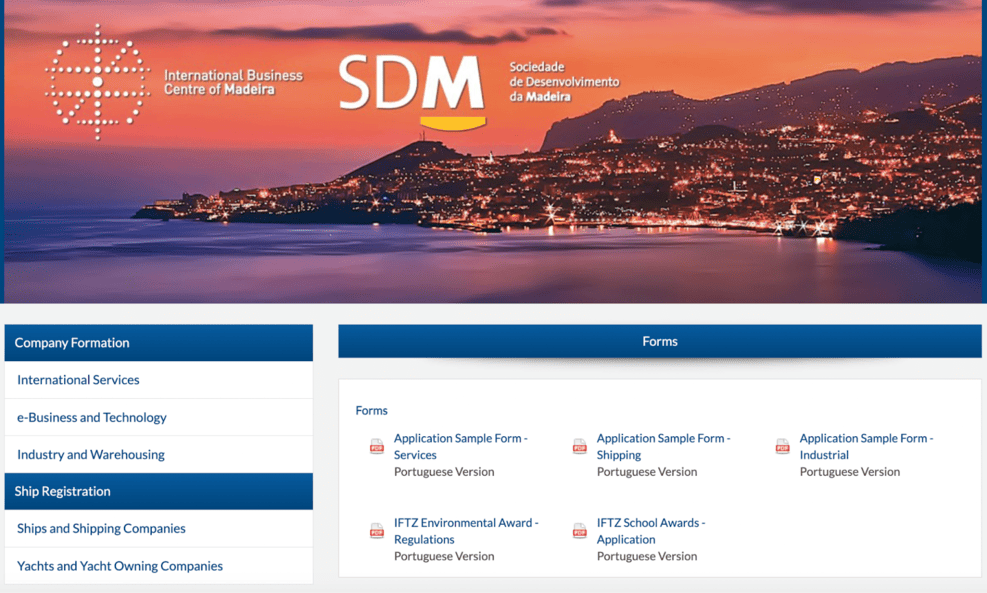The height and width of the screenshot is (593, 987).
Task: Click the PDF icon beside IFTZ School Awards
Action: coord(580,531)
